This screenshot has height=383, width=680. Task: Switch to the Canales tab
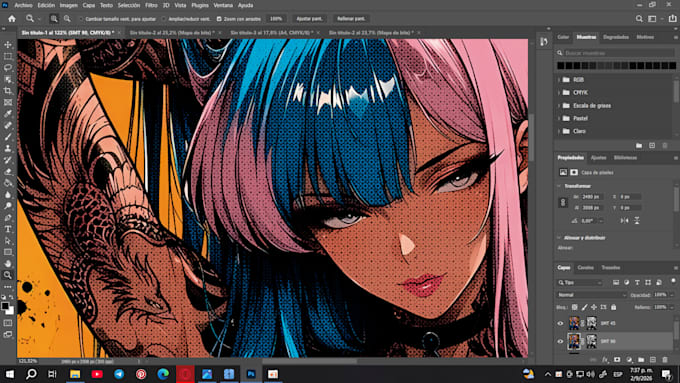coord(585,268)
